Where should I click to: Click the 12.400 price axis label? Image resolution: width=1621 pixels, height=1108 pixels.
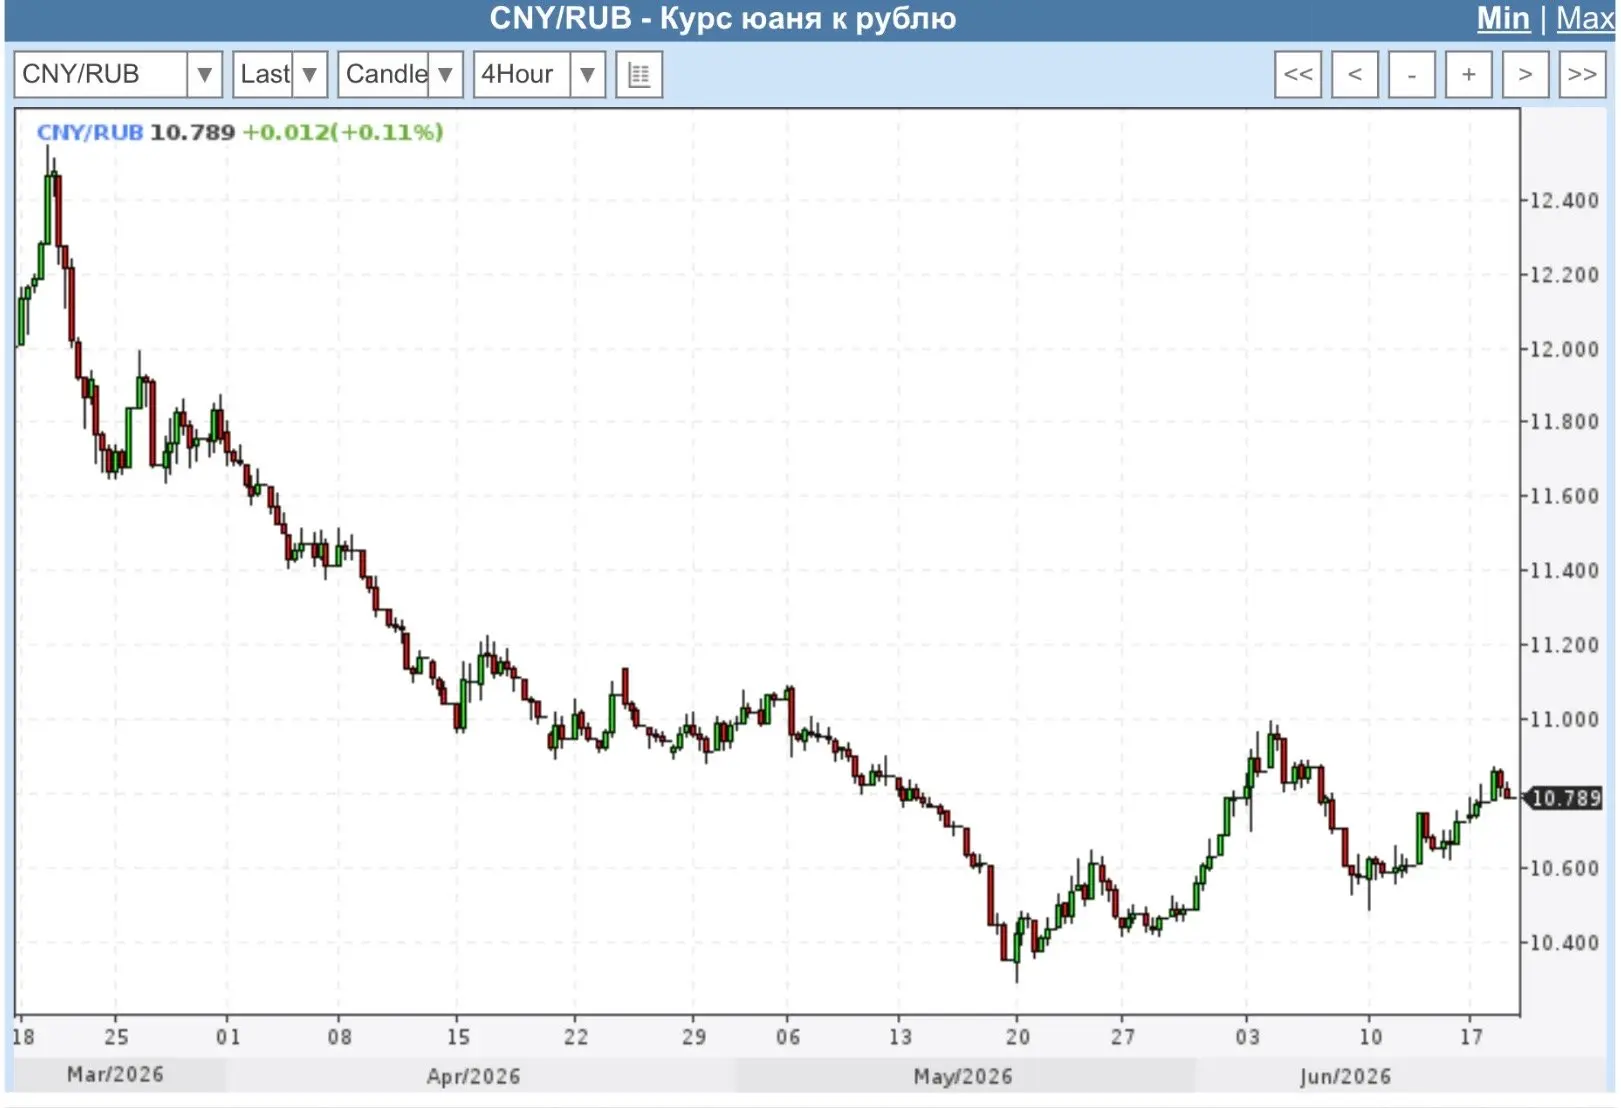(1565, 201)
